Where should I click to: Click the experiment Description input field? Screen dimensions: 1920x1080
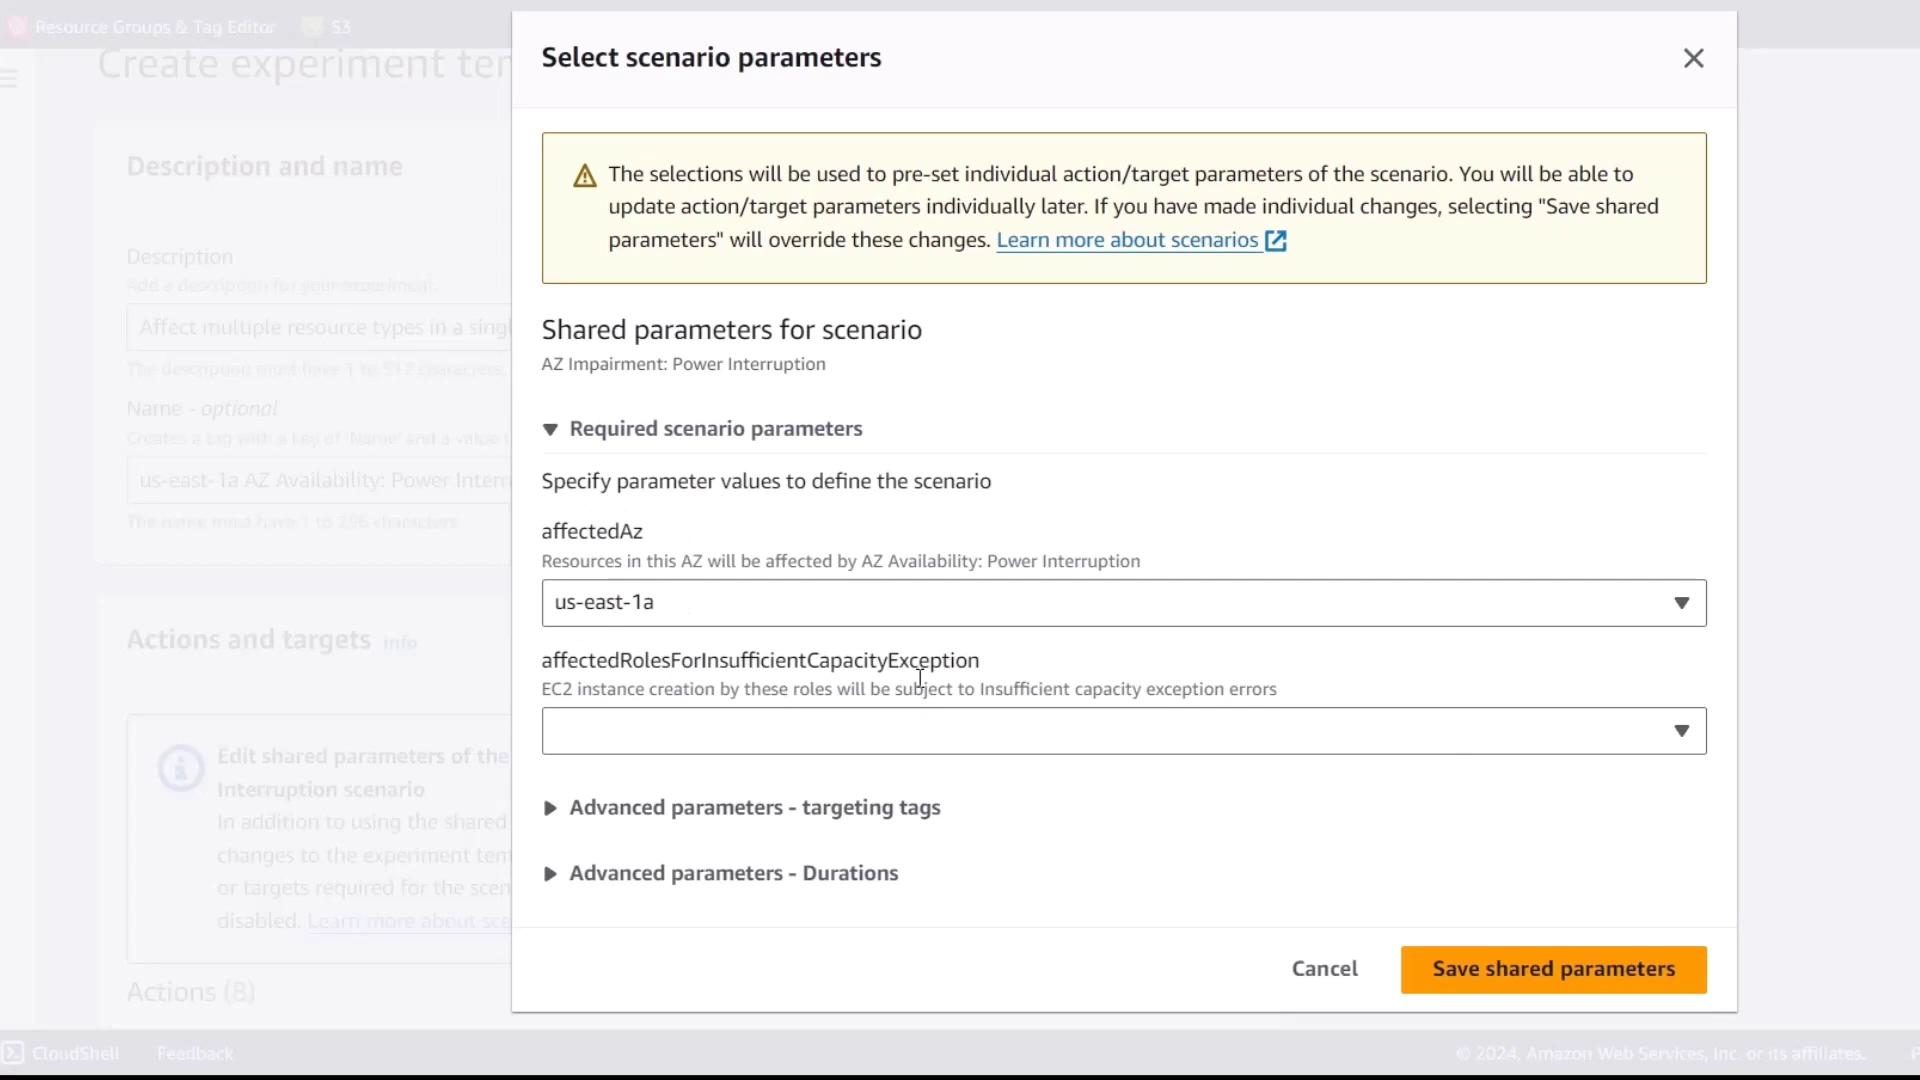[320, 327]
